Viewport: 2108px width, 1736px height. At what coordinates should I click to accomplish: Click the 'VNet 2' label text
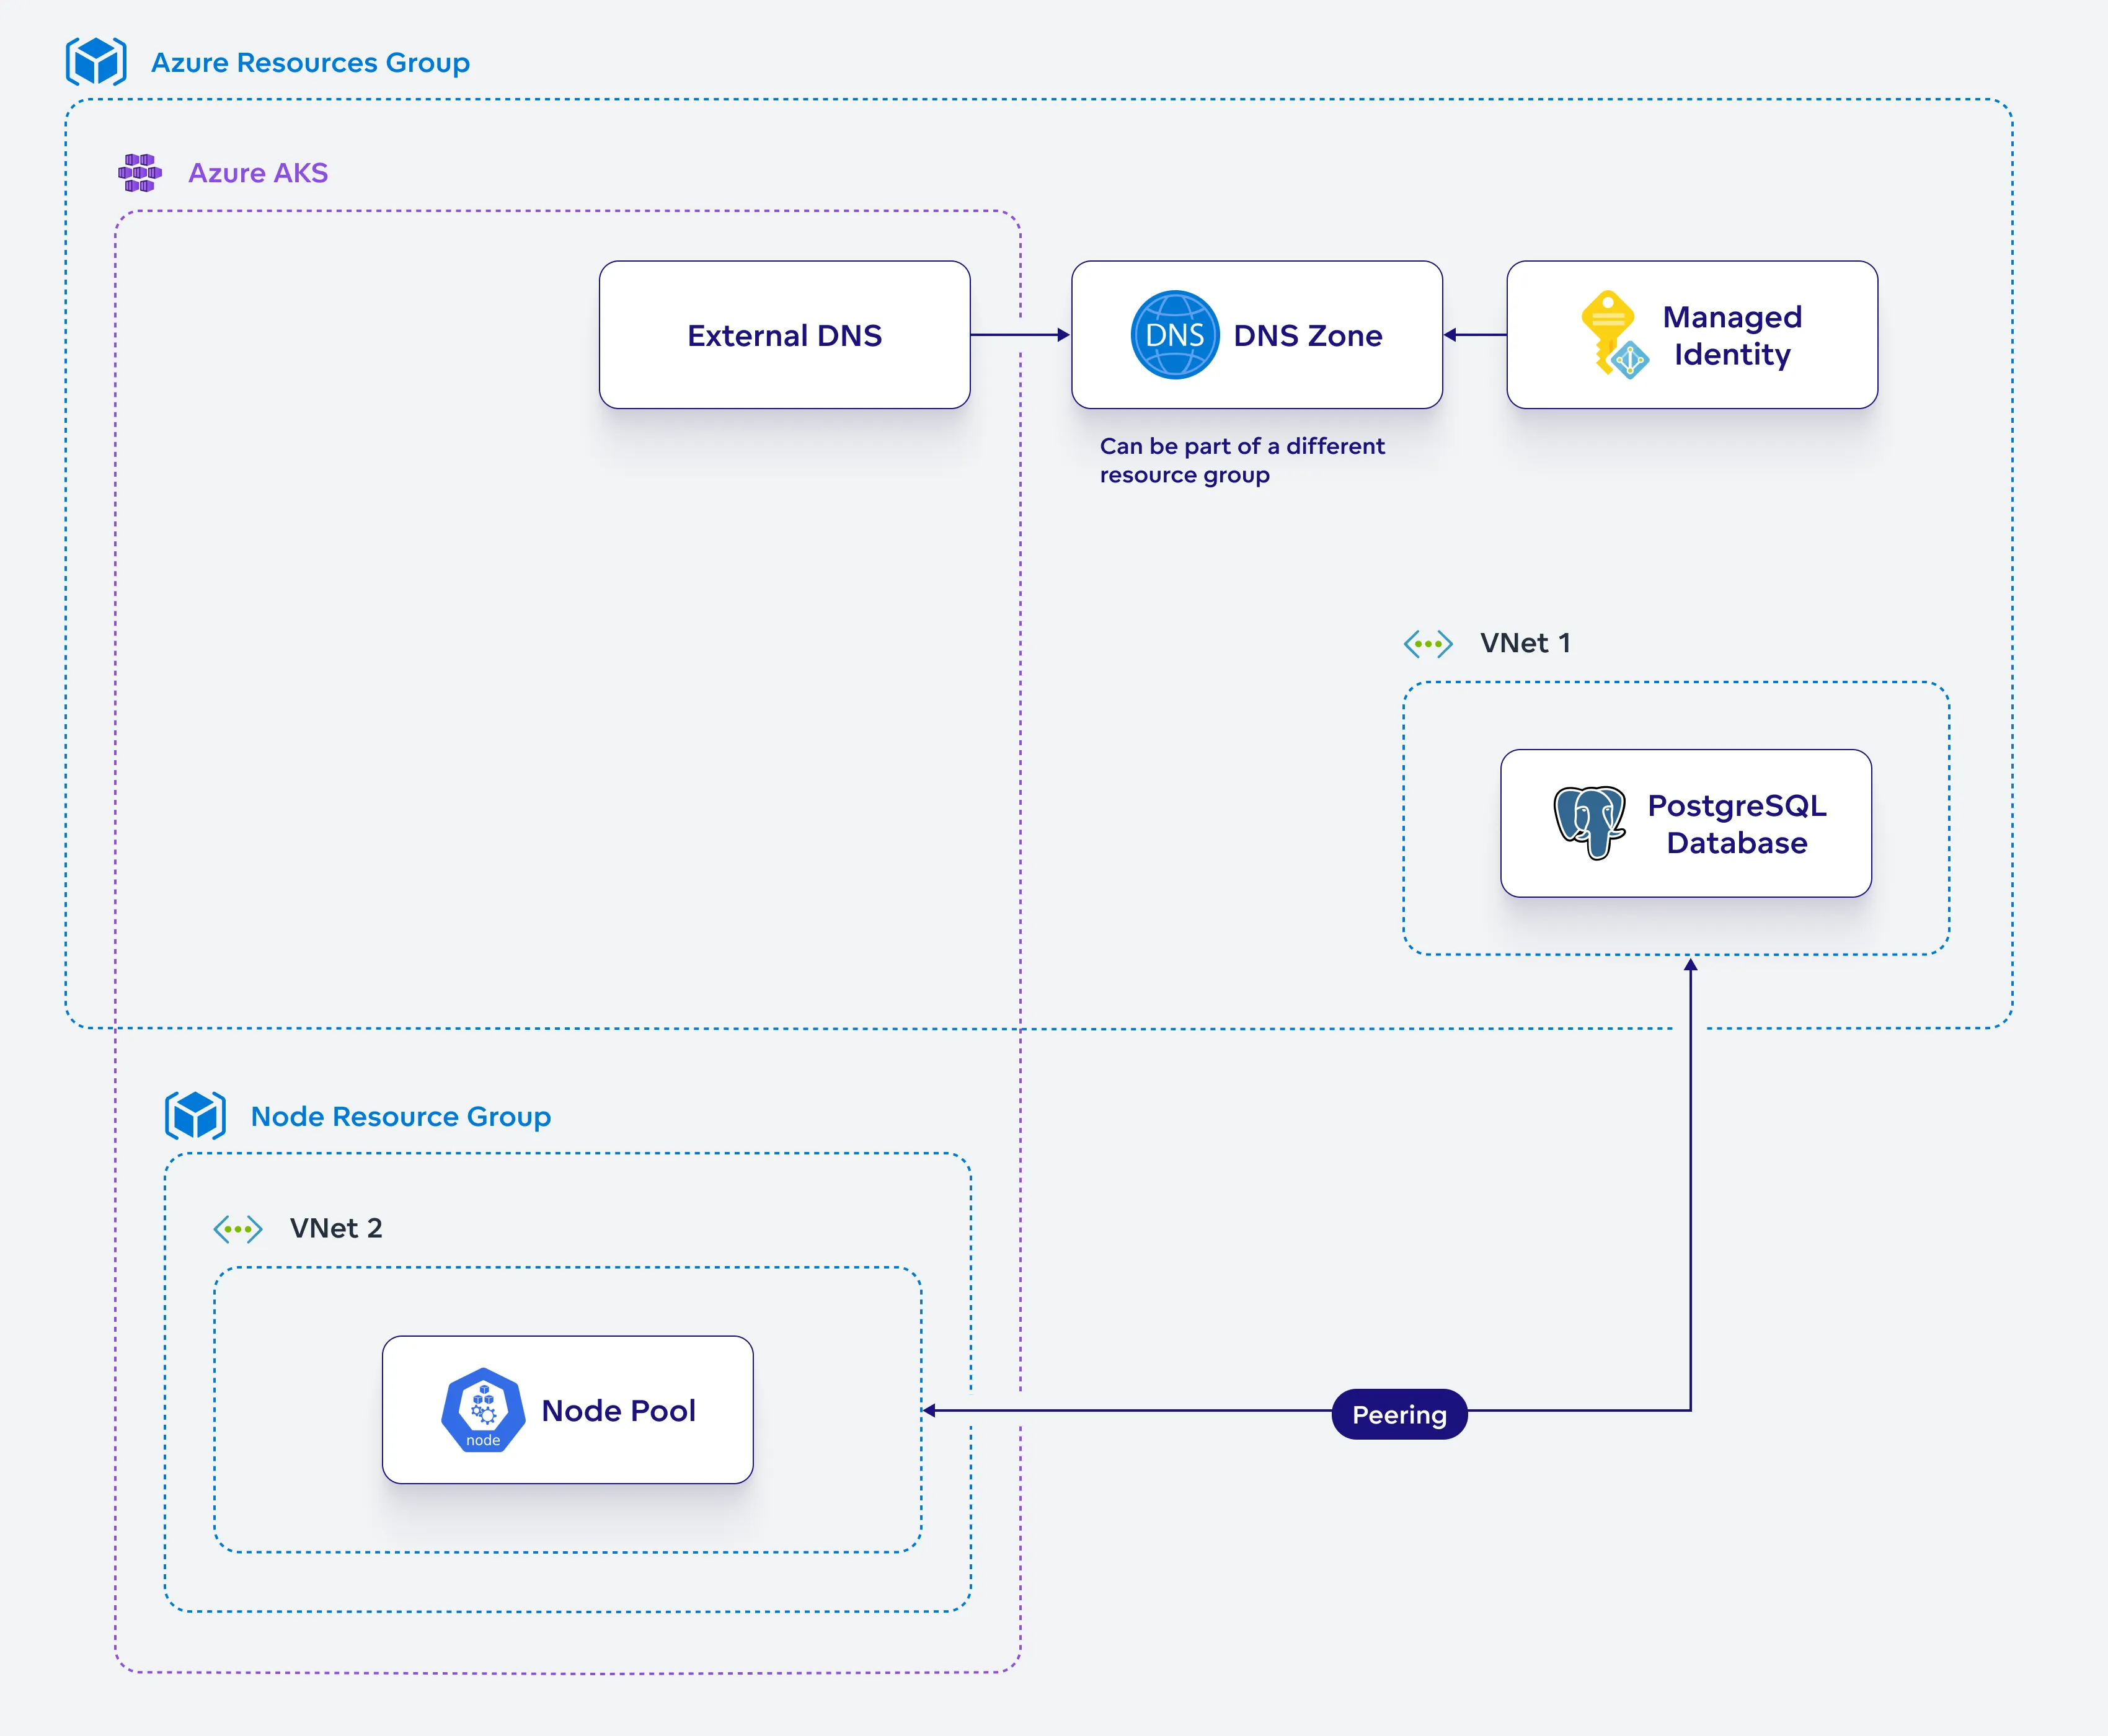coord(336,1229)
